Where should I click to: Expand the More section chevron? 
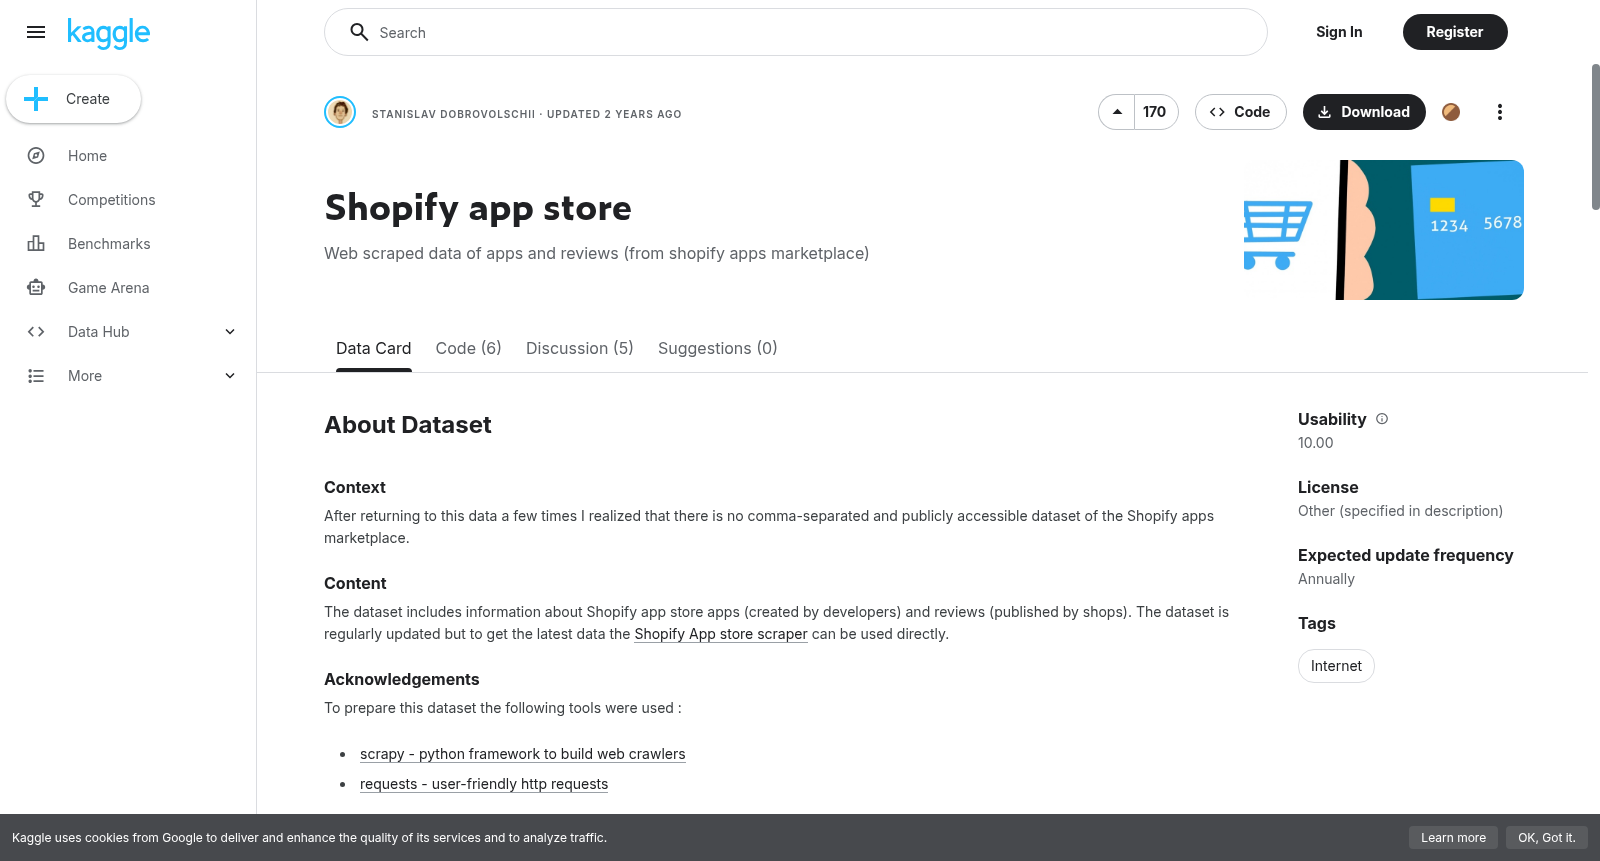coord(230,376)
